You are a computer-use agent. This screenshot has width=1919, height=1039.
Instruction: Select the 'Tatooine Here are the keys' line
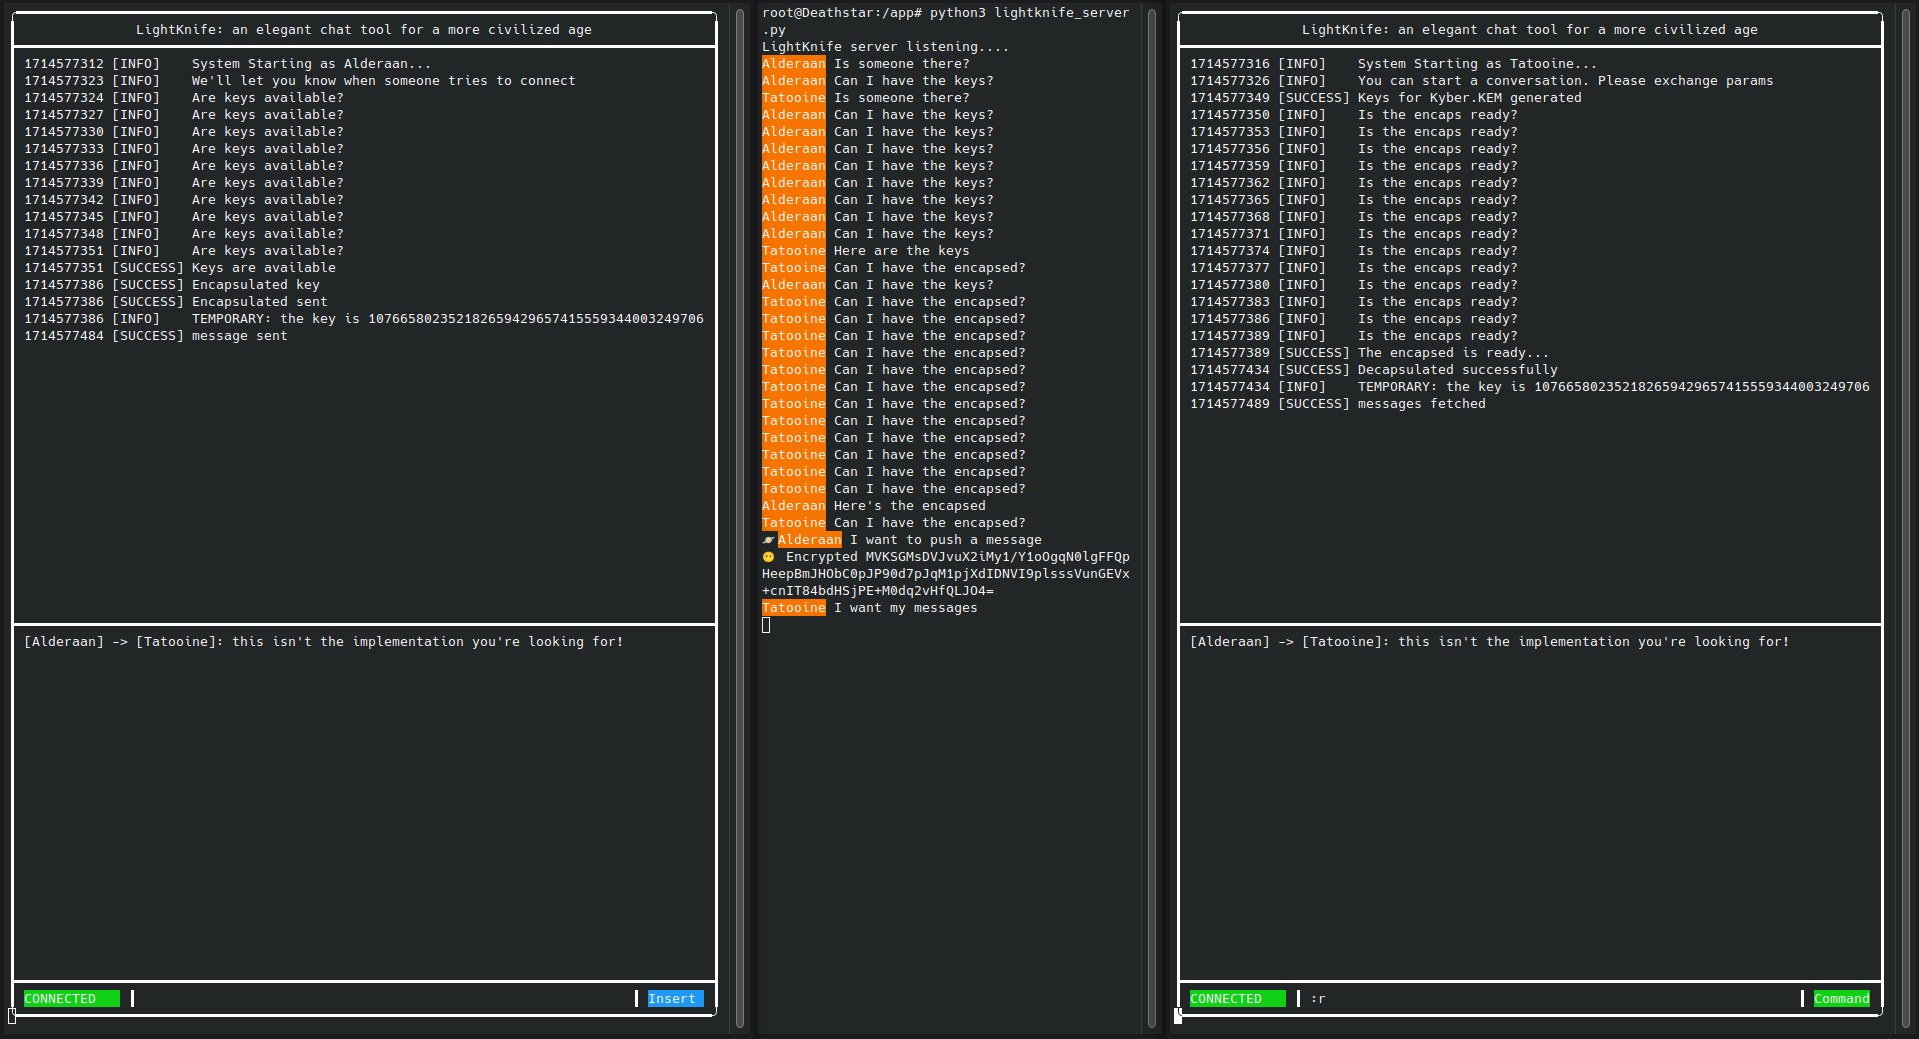(x=866, y=251)
